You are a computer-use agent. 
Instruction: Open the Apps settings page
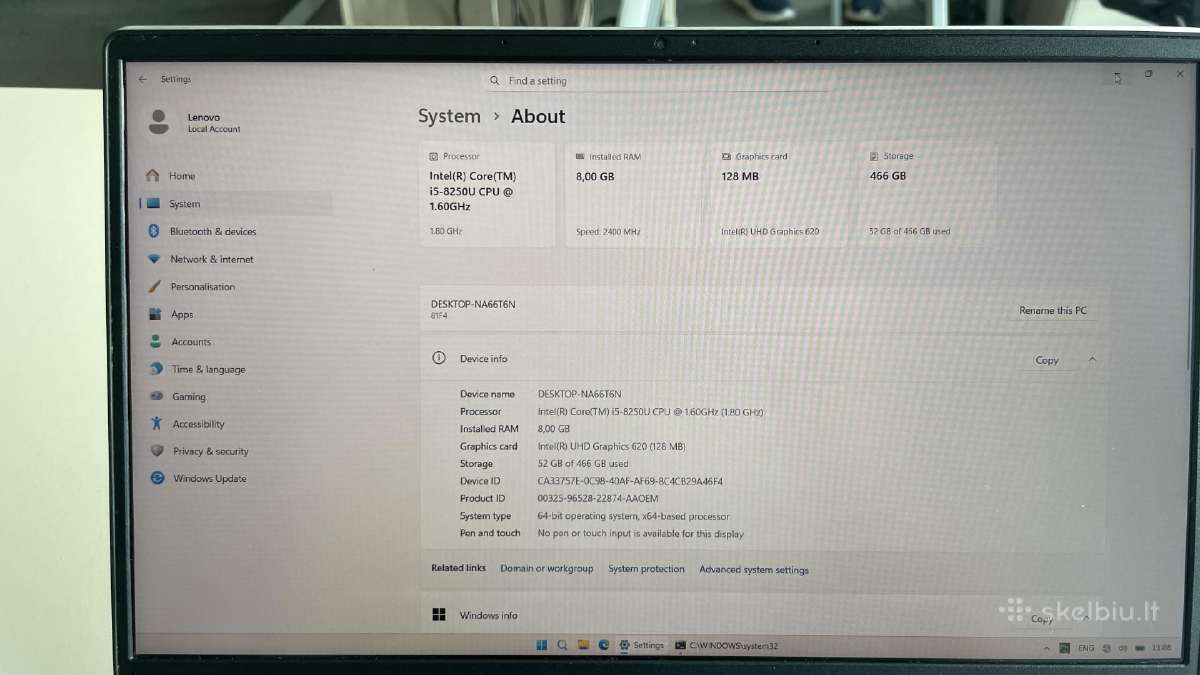point(181,314)
